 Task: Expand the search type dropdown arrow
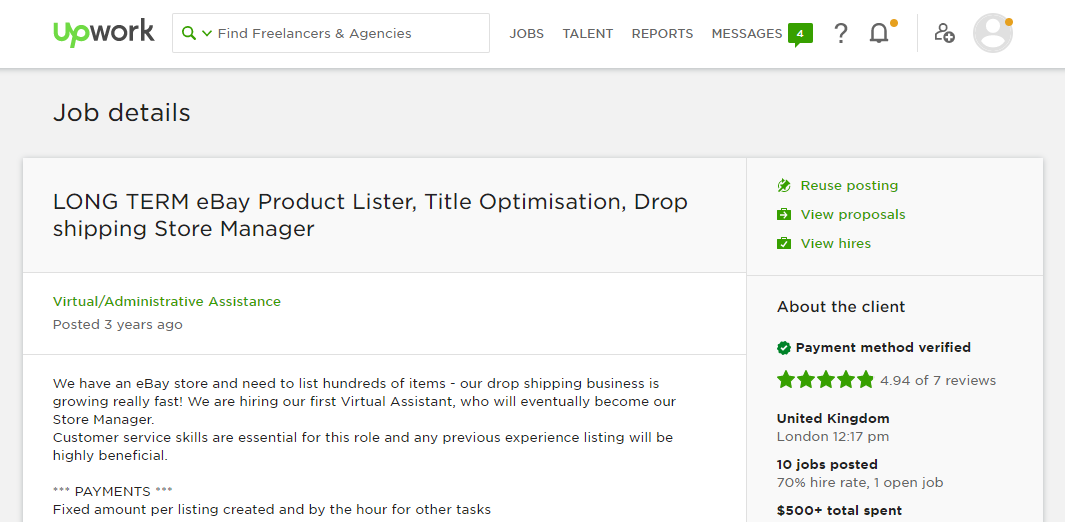tap(207, 33)
